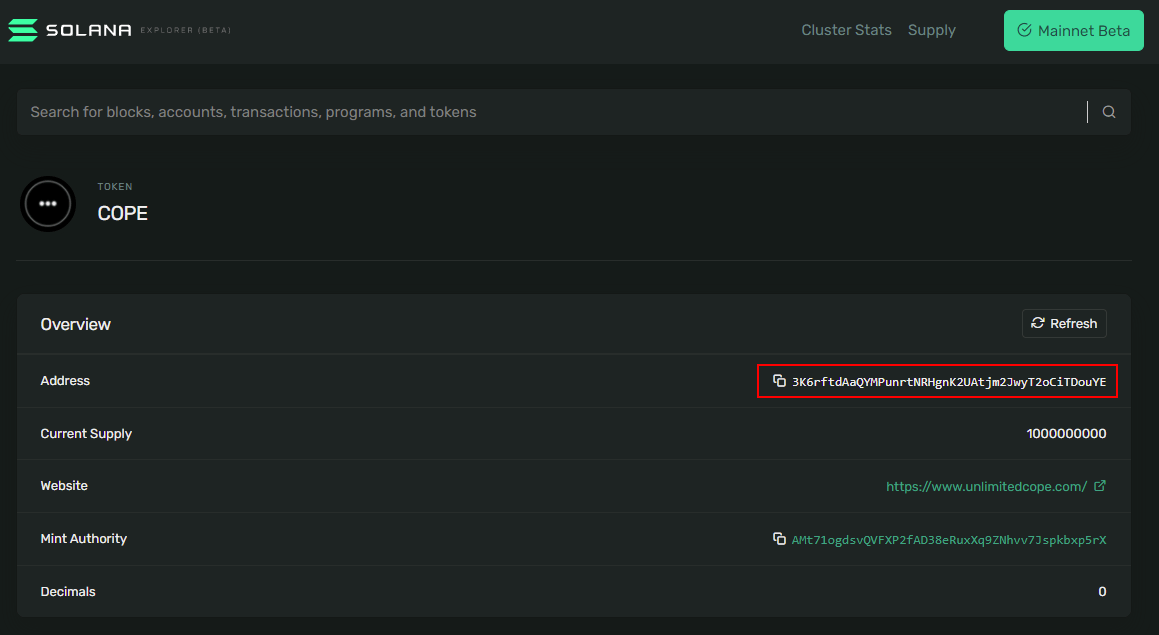Click the search magnifier icon

(x=1109, y=112)
